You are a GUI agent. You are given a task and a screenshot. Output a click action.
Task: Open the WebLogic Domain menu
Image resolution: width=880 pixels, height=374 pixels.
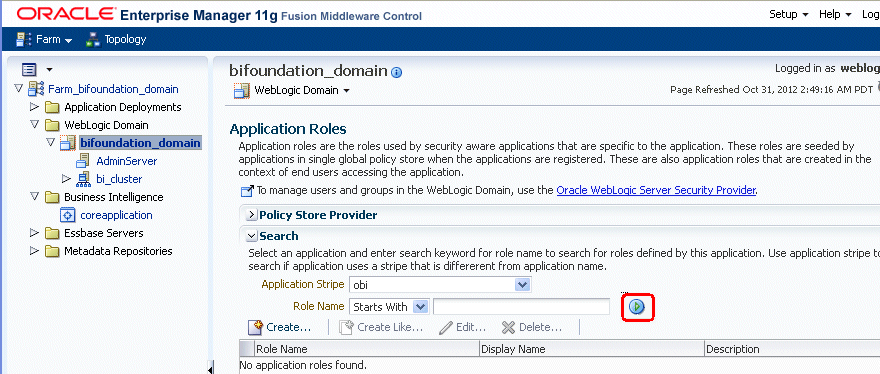click(x=302, y=90)
